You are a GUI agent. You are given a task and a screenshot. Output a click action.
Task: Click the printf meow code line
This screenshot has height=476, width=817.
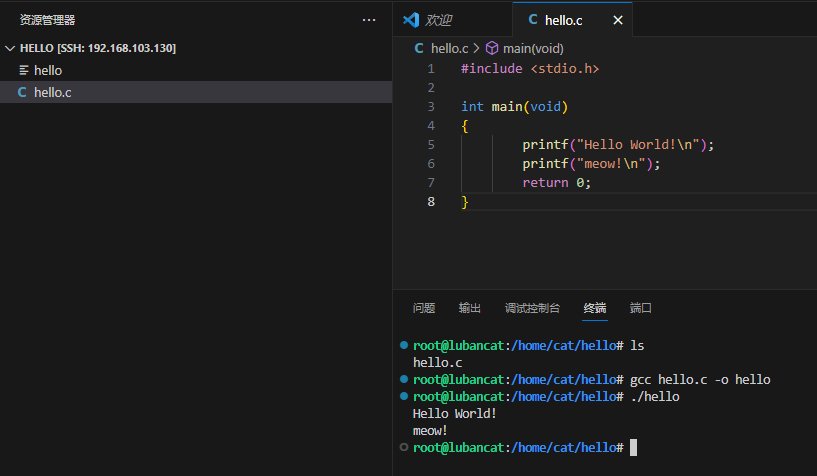[x=591, y=164]
